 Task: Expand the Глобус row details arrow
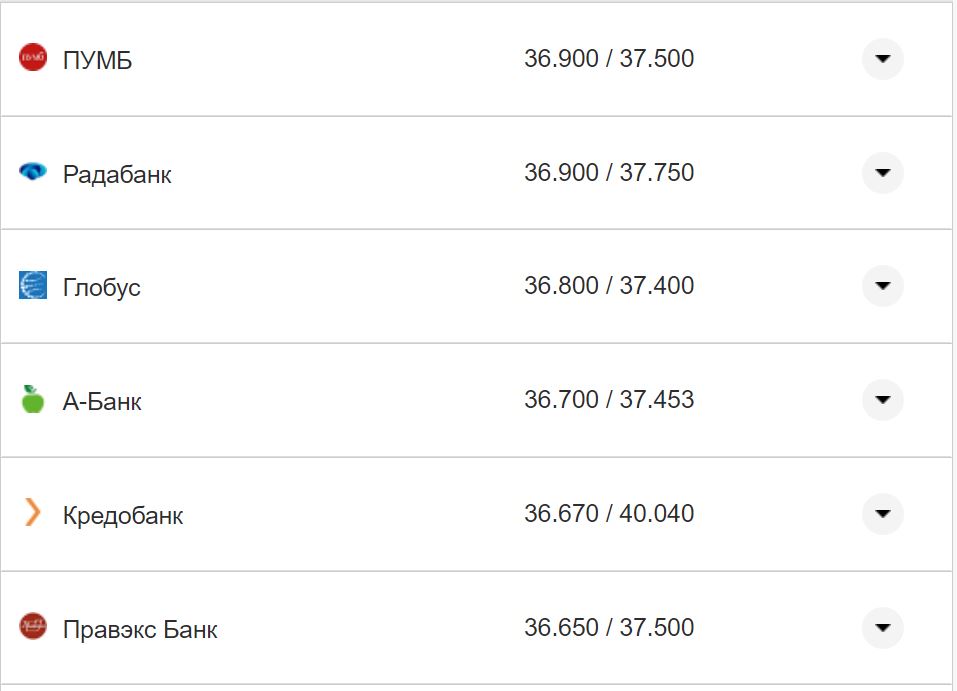[x=882, y=286]
